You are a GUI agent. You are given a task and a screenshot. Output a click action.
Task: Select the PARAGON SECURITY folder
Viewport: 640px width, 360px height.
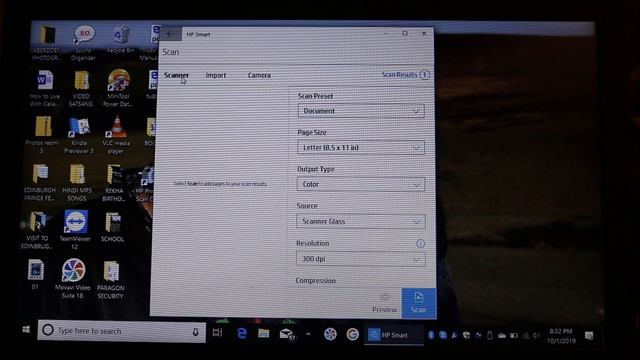pyautogui.click(x=111, y=280)
